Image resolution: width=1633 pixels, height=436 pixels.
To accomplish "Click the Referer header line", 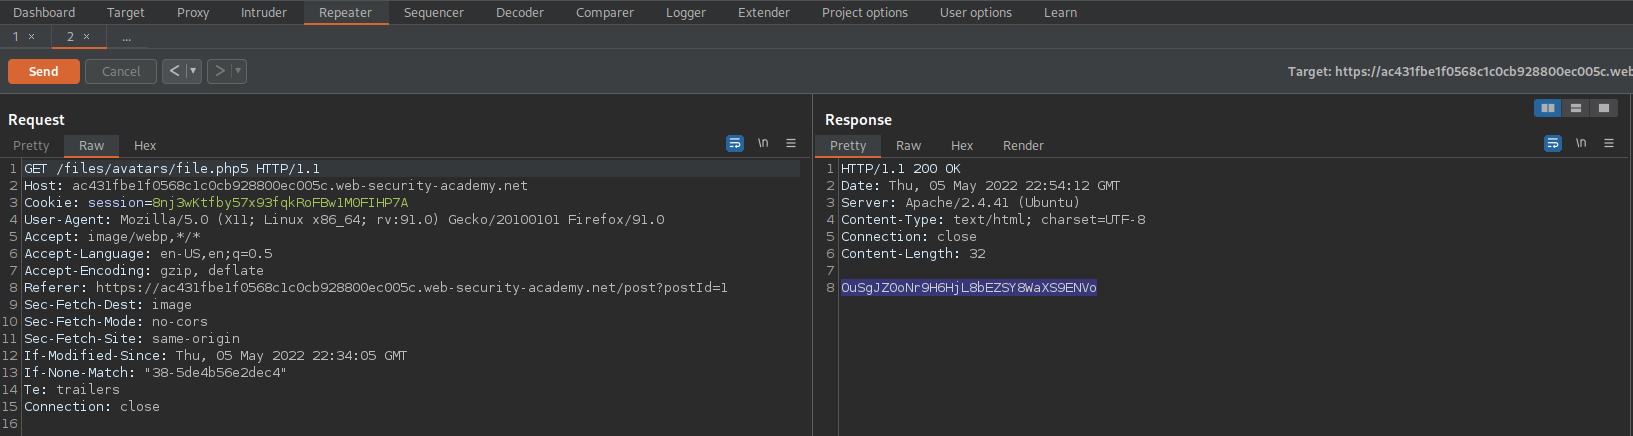I will (376, 287).
